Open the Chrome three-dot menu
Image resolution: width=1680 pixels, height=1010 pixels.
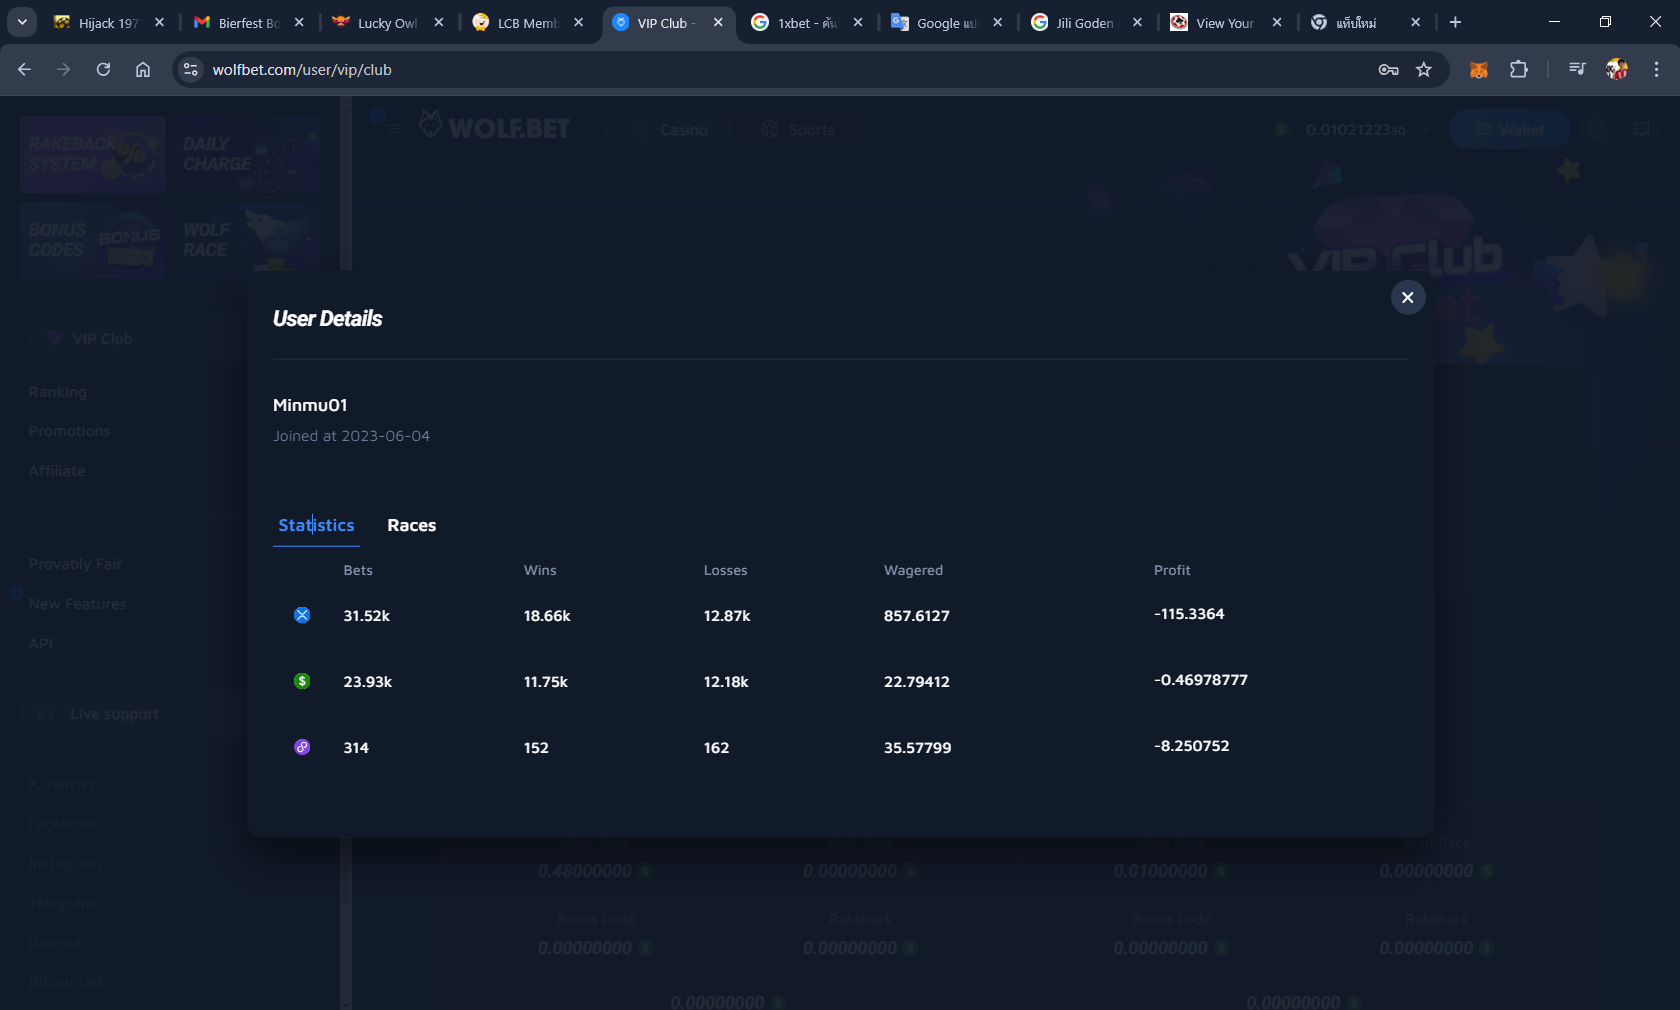[x=1656, y=69]
